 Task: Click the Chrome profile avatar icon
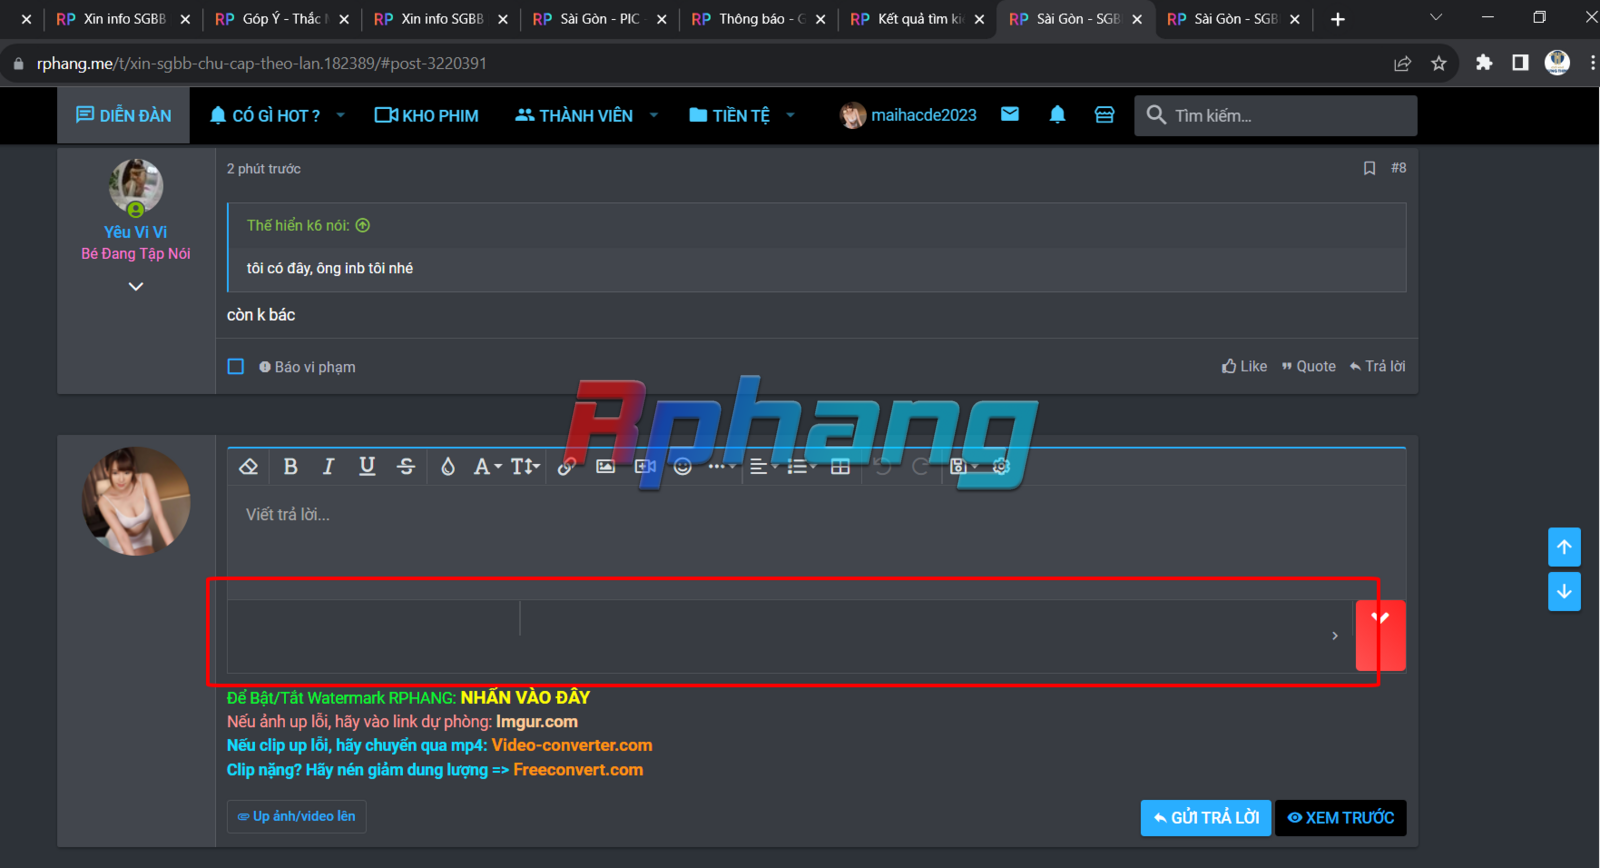pyautogui.click(x=1557, y=63)
